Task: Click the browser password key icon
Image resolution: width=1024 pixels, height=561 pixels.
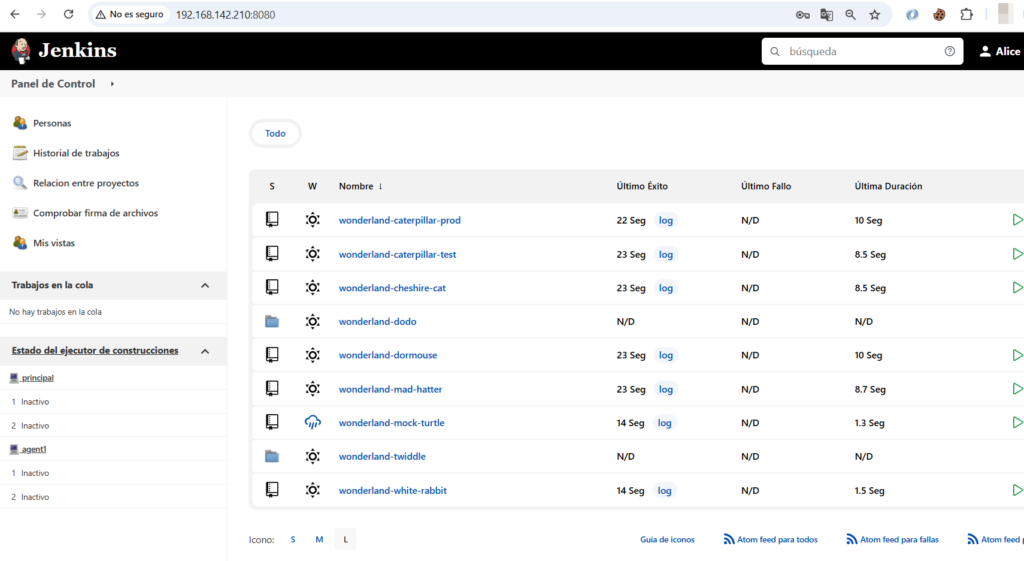Action: coord(803,14)
